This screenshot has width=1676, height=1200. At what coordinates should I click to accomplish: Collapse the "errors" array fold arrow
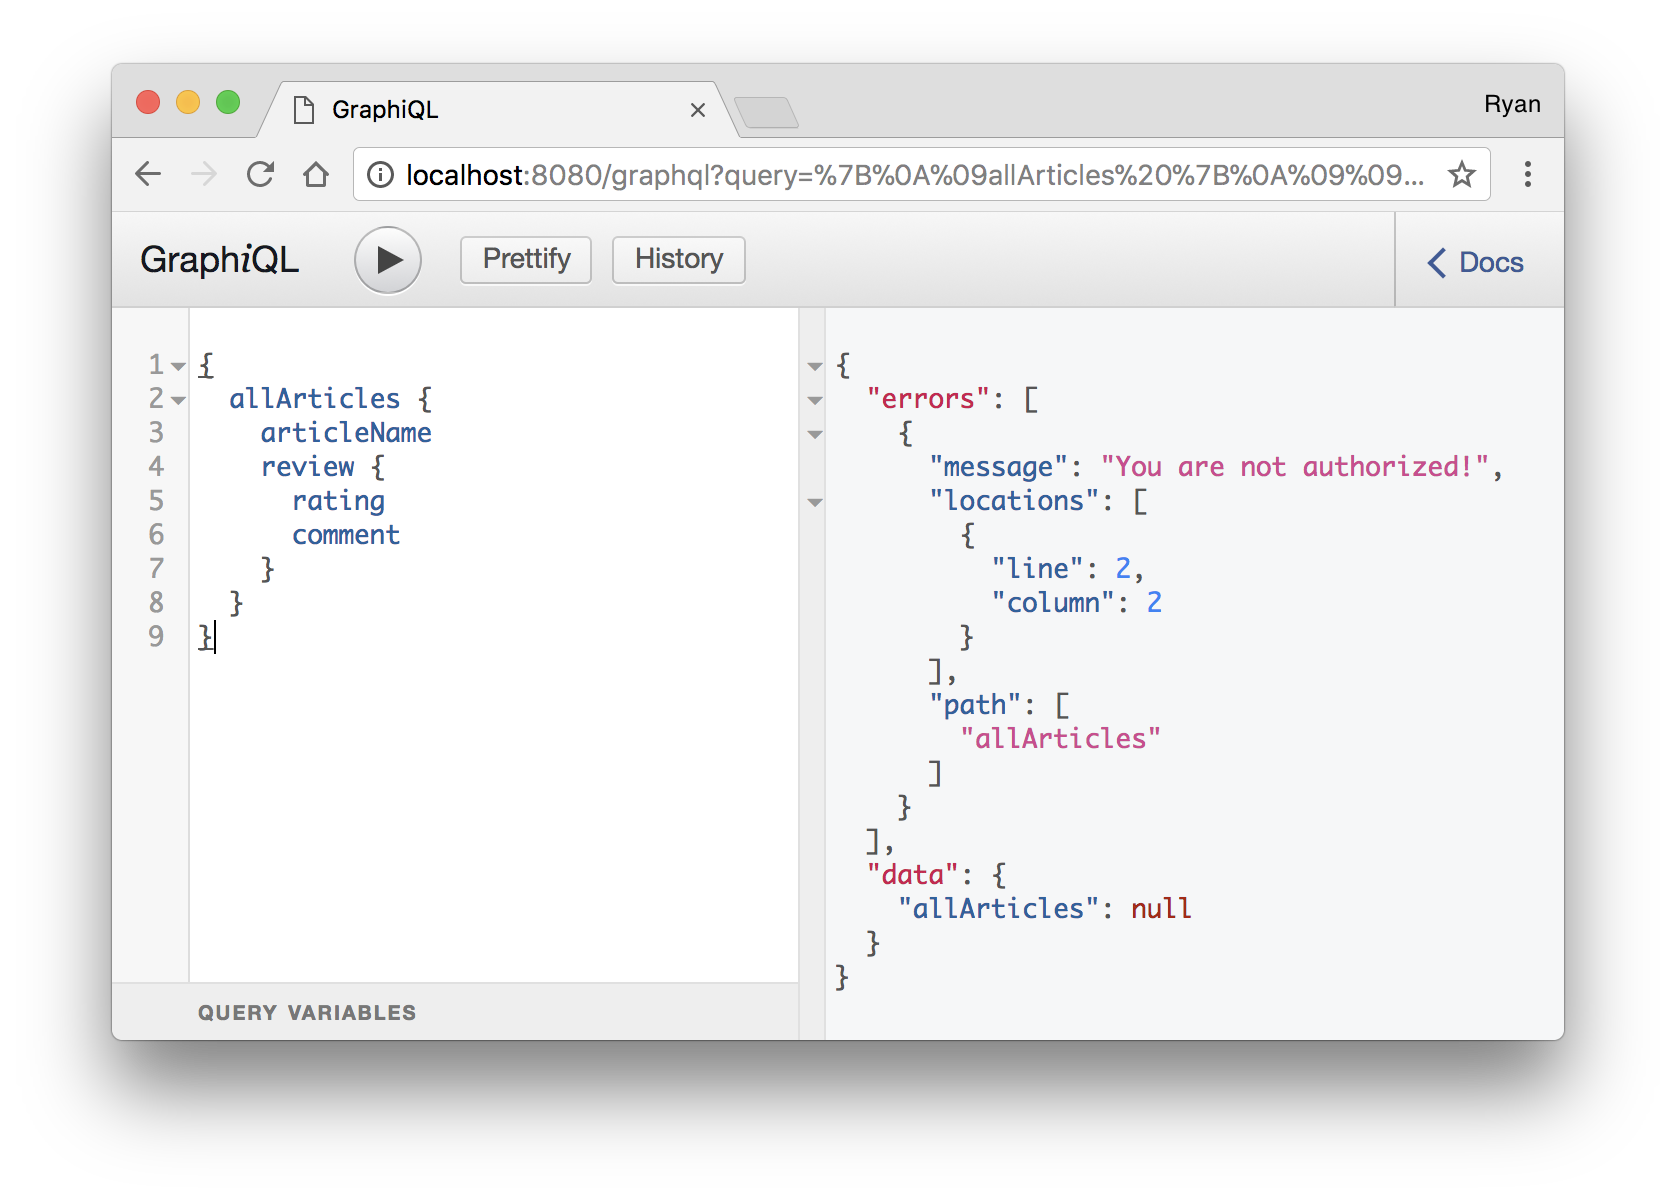[815, 400]
